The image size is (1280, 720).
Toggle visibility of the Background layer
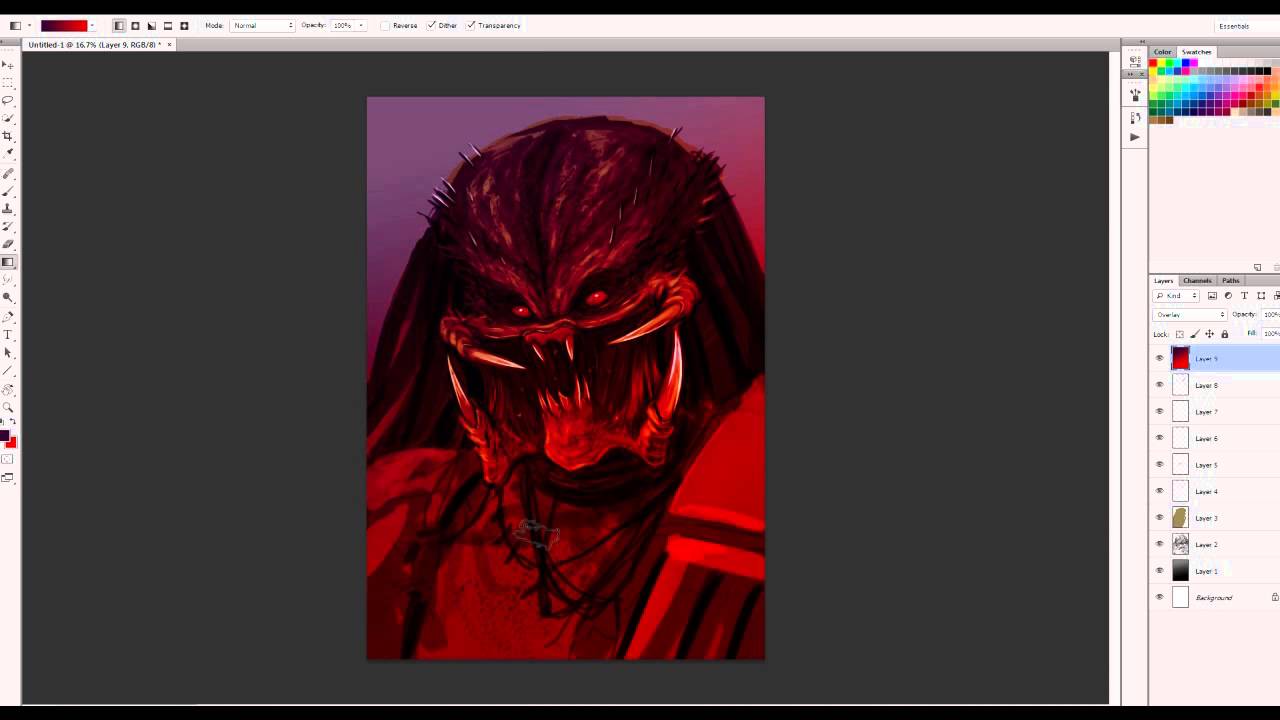coord(1160,597)
